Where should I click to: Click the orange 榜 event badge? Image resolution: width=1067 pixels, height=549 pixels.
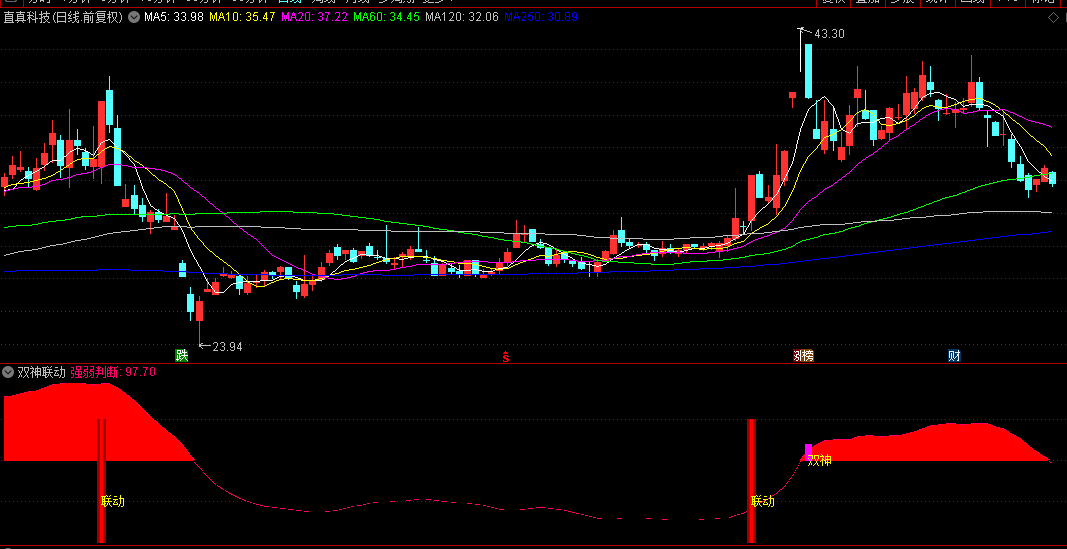807,356
